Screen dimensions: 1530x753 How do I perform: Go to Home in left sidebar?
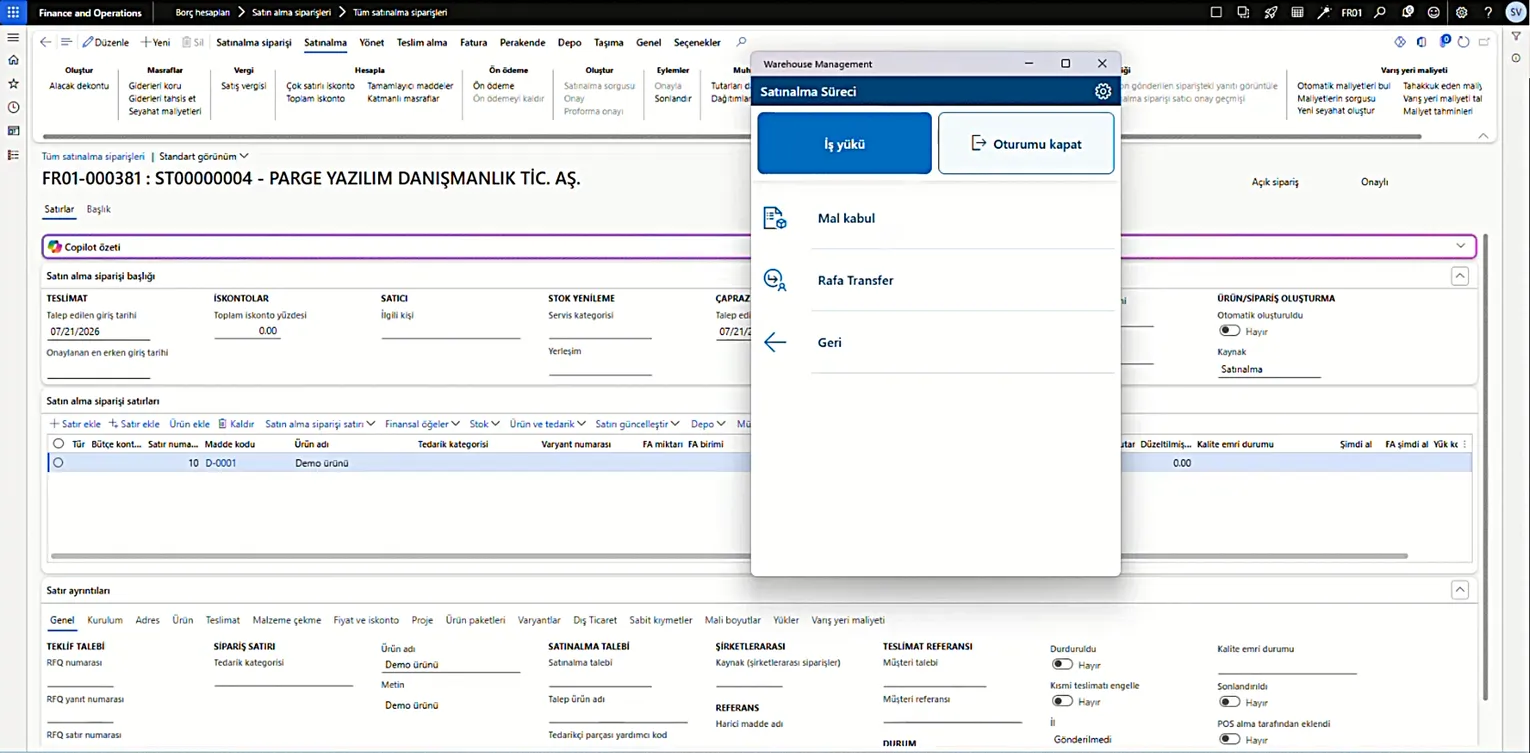coord(13,60)
